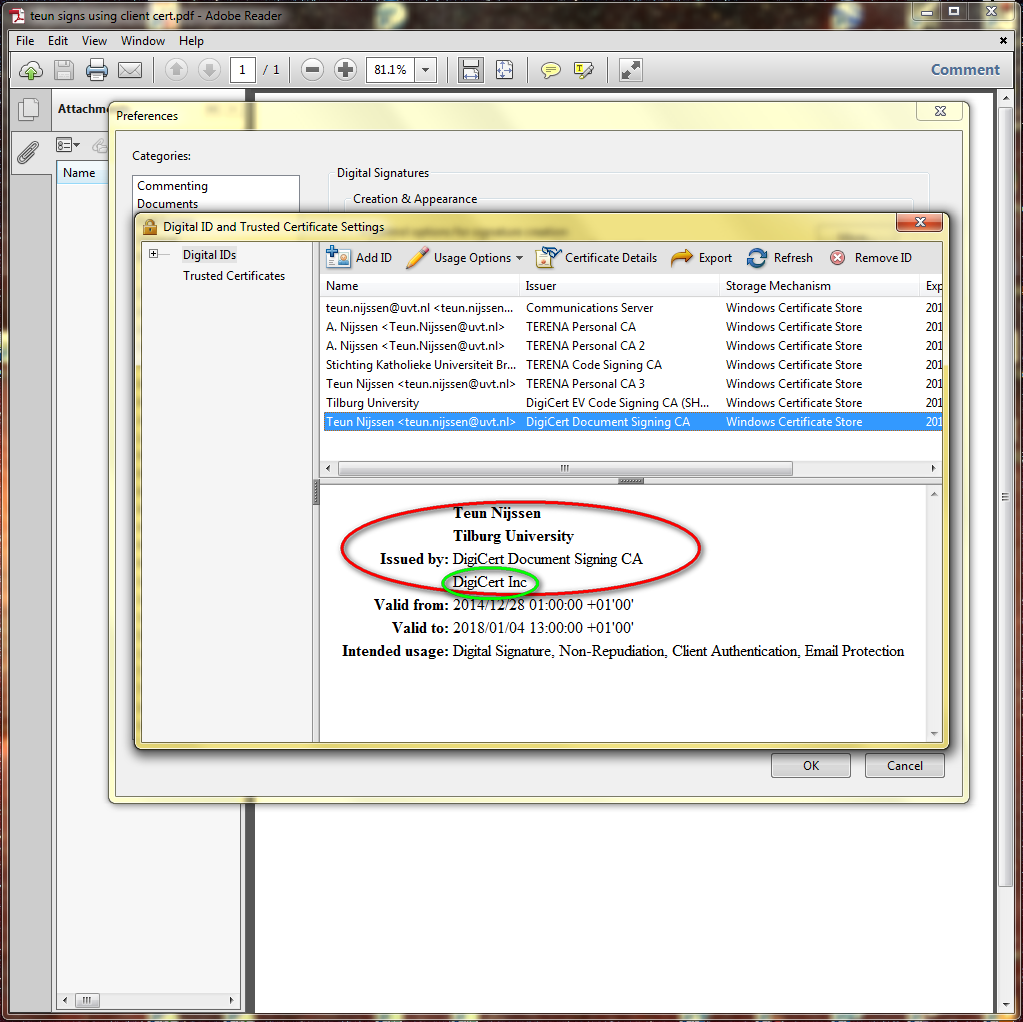The height and width of the screenshot is (1022, 1023).
Task: Click the Add ID icon
Action: click(x=339, y=257)
